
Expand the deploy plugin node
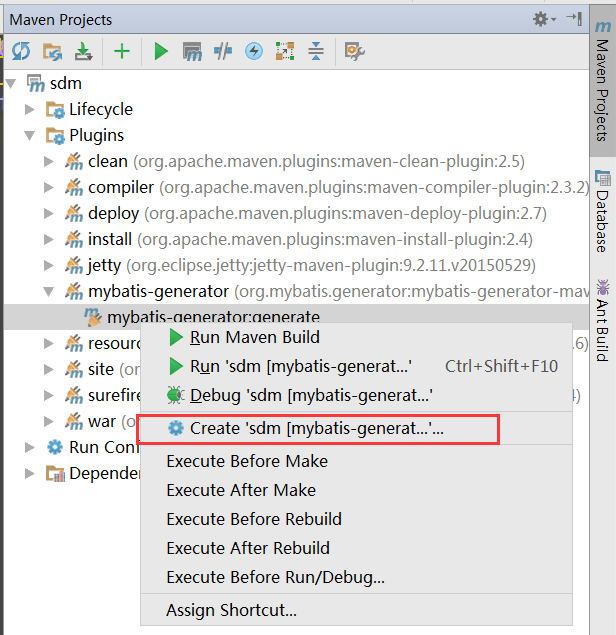tap(49, 213)
